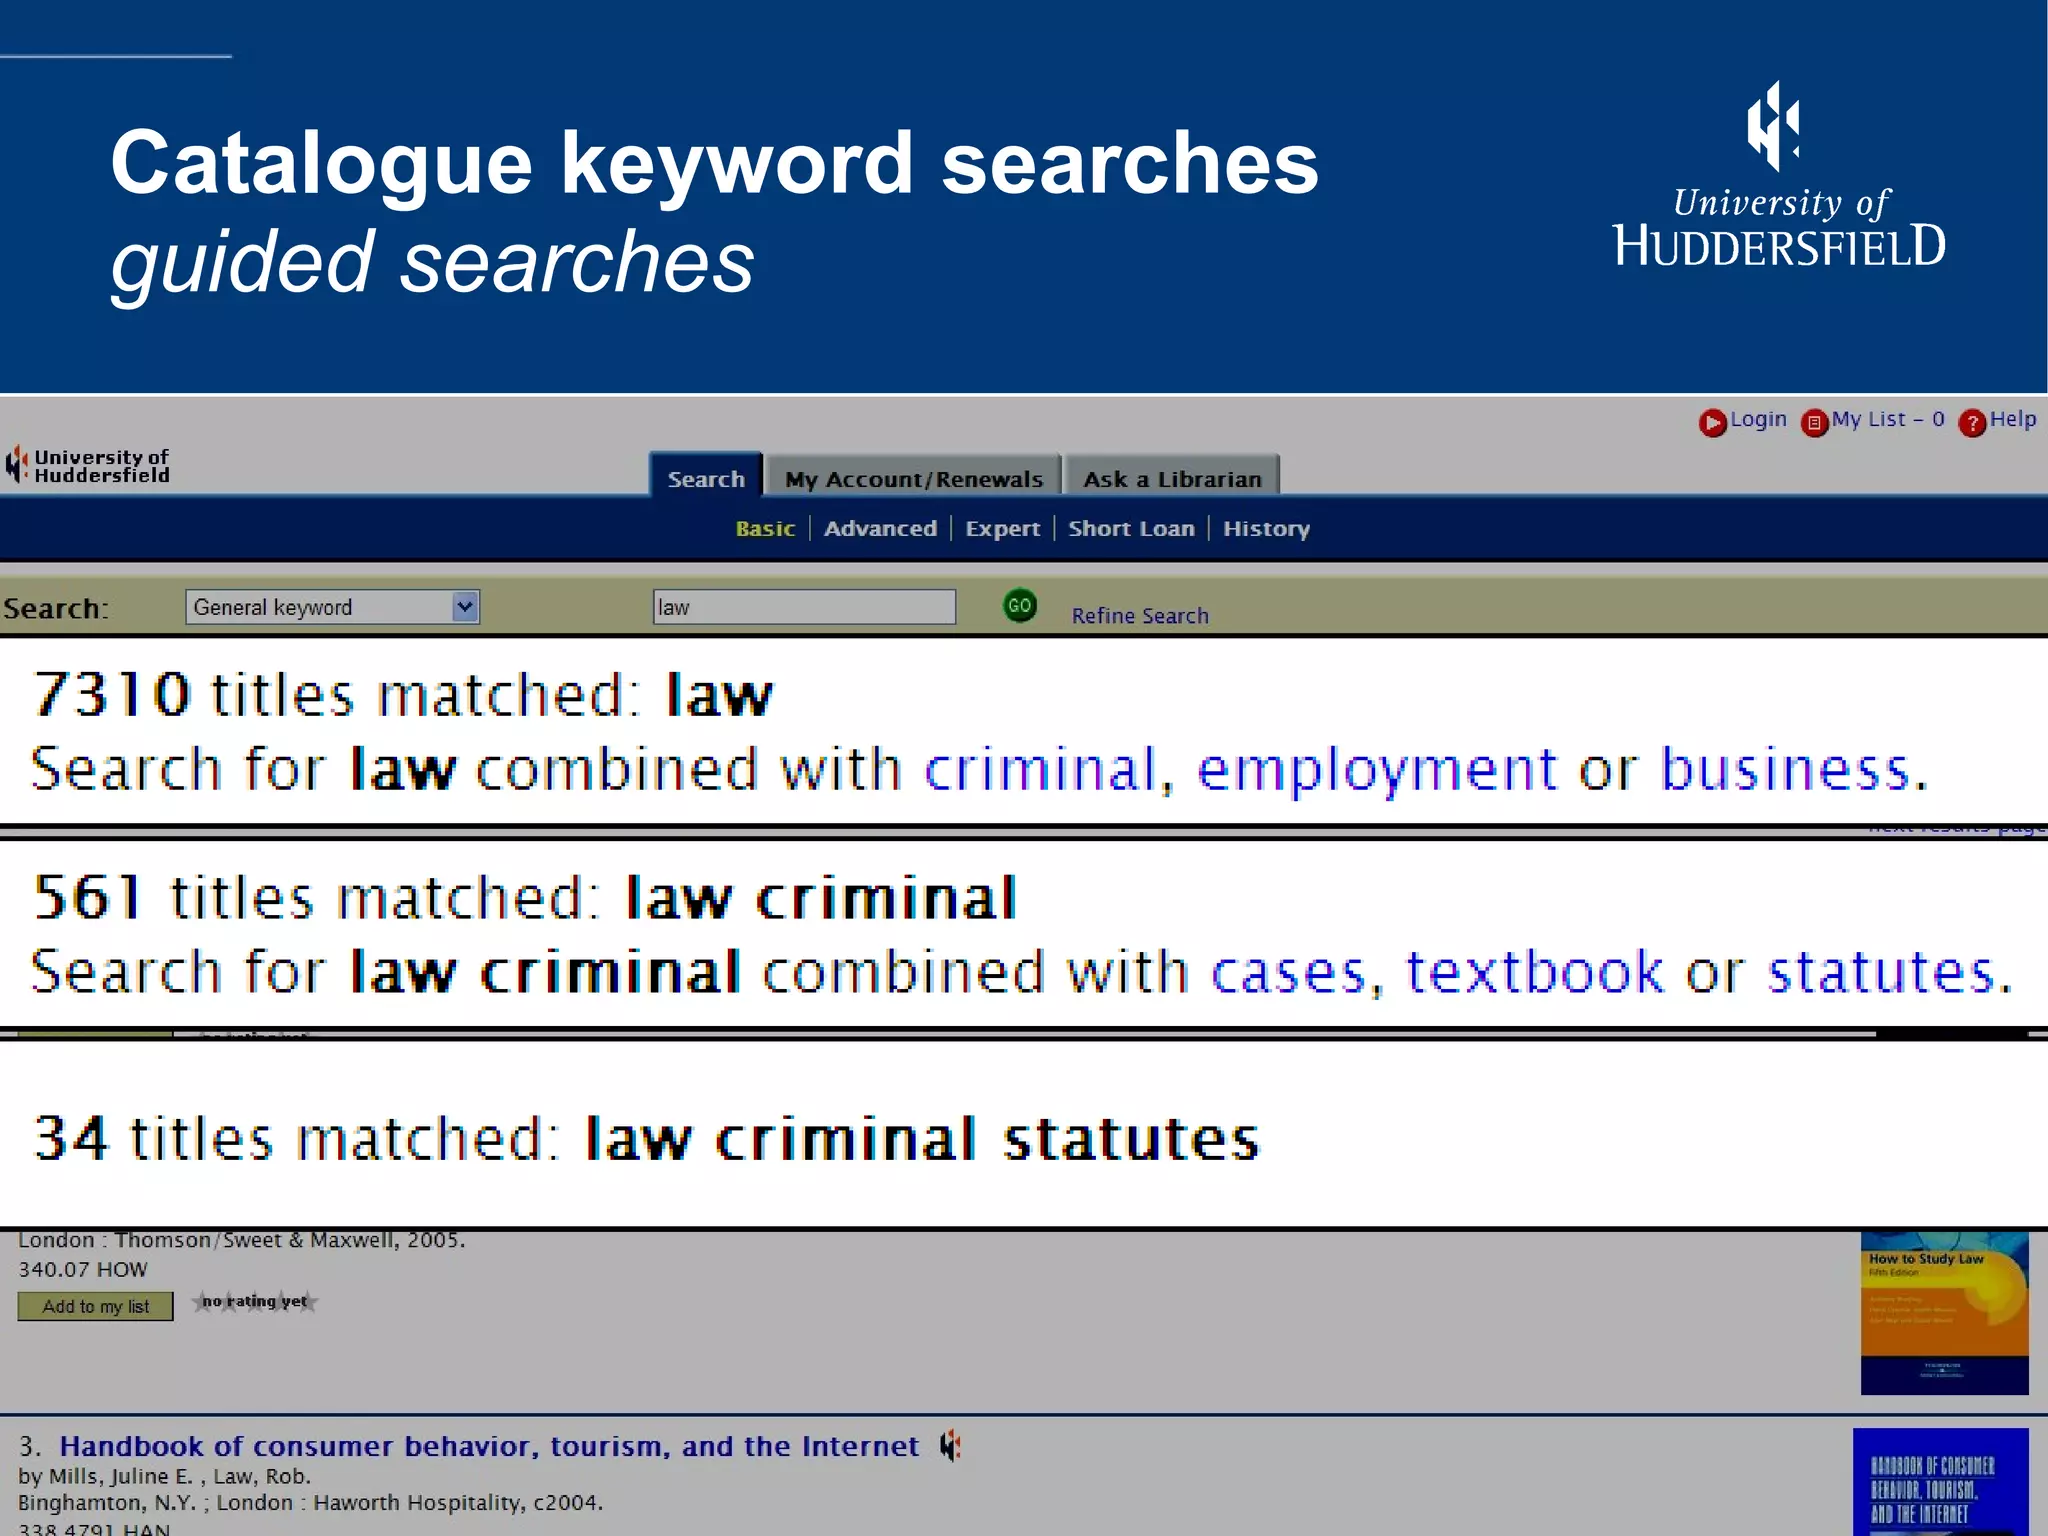Click the red Login arrow icon

tap(1712, 423)
